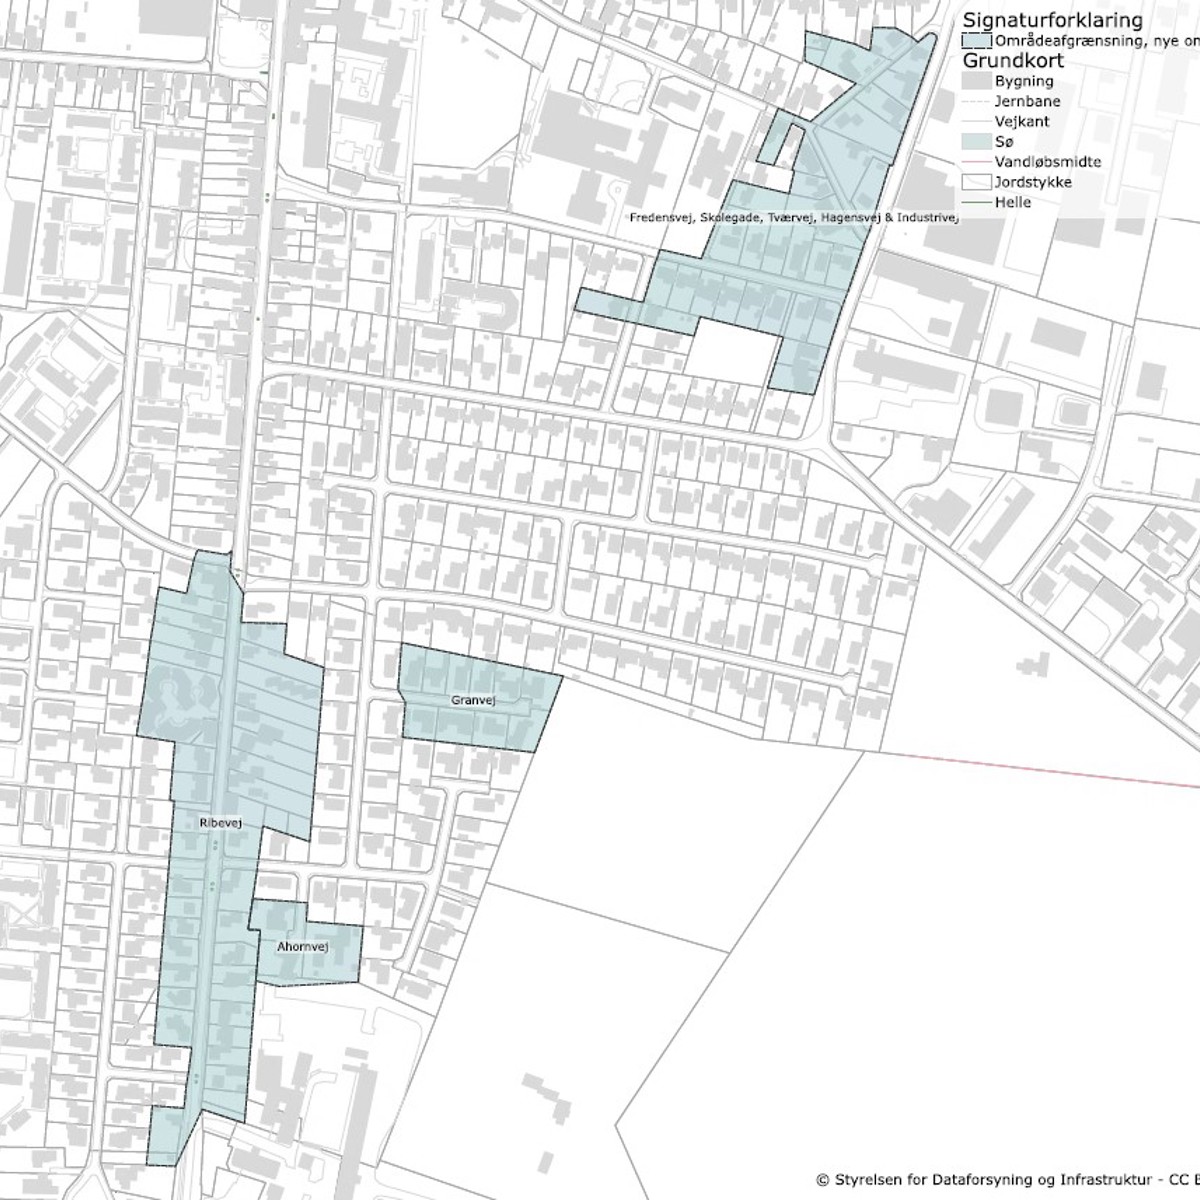The image size is (1200, 1200).
Task: Select the Signaturforklaring legend heading
Action: (x=1052, y=19)
